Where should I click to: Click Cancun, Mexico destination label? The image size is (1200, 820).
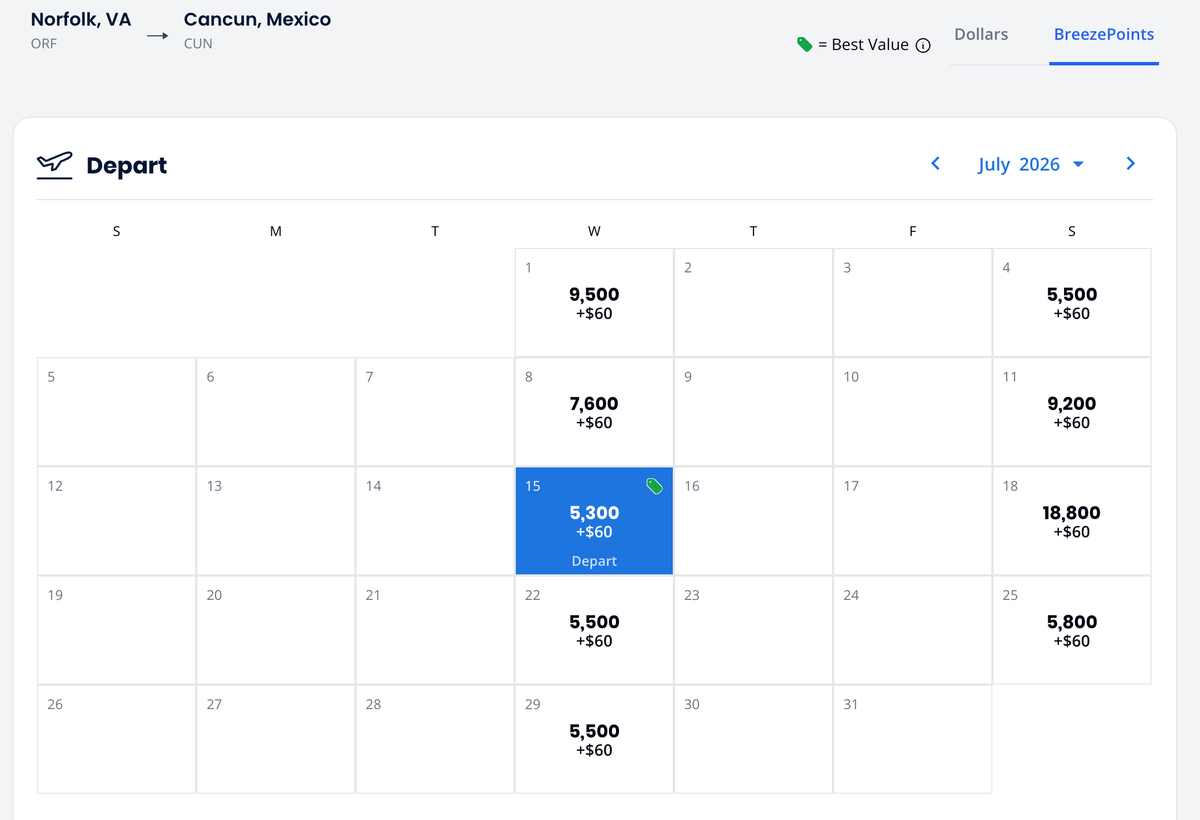pos(256,19)
